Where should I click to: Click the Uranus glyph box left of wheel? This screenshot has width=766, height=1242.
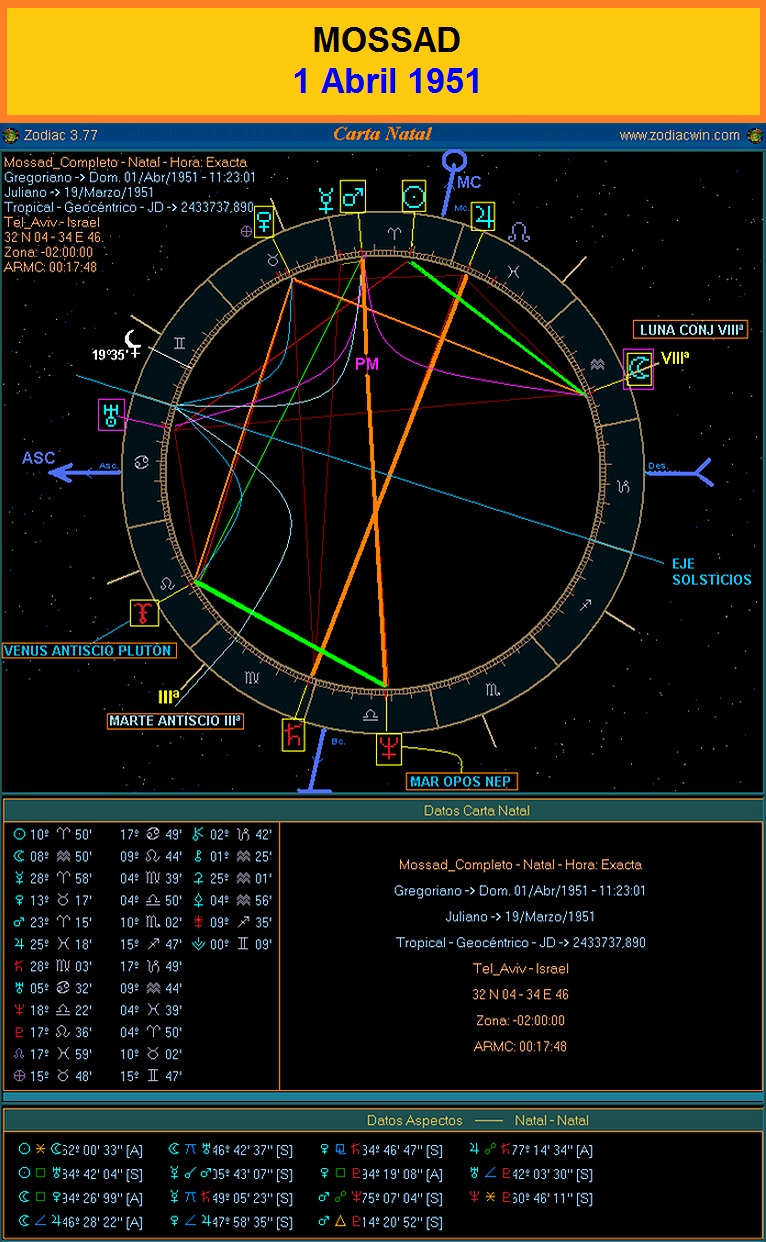click(110, 414)
